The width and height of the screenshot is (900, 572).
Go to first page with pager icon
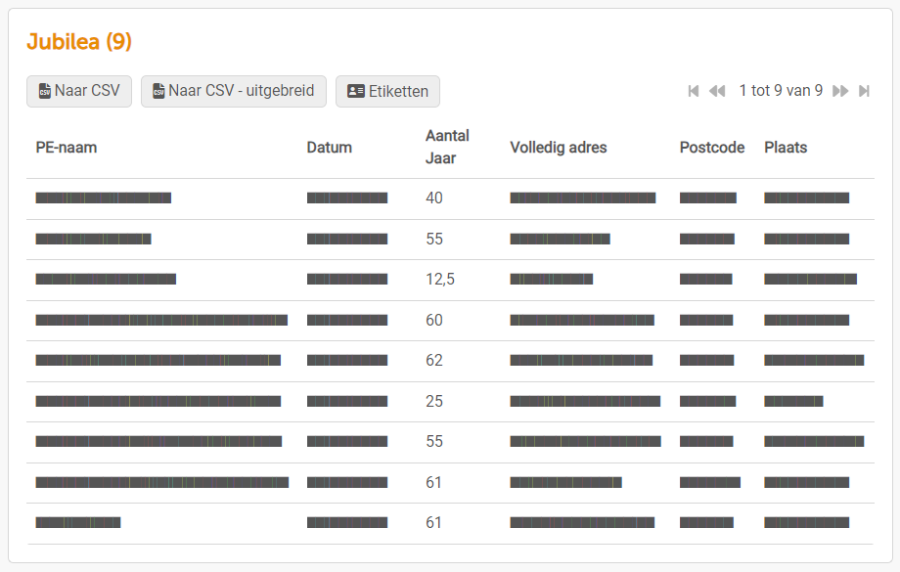point(693,91)
